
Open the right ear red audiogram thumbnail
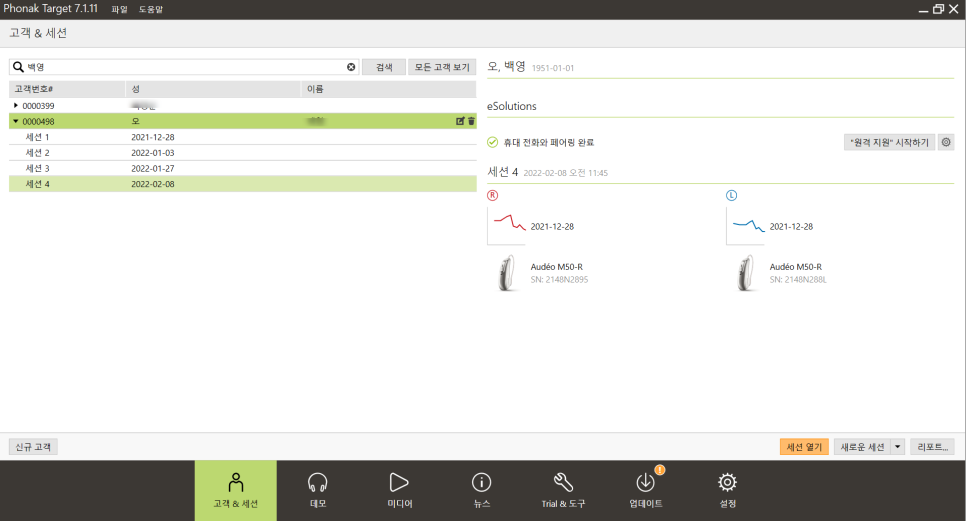tap(506, 226)
